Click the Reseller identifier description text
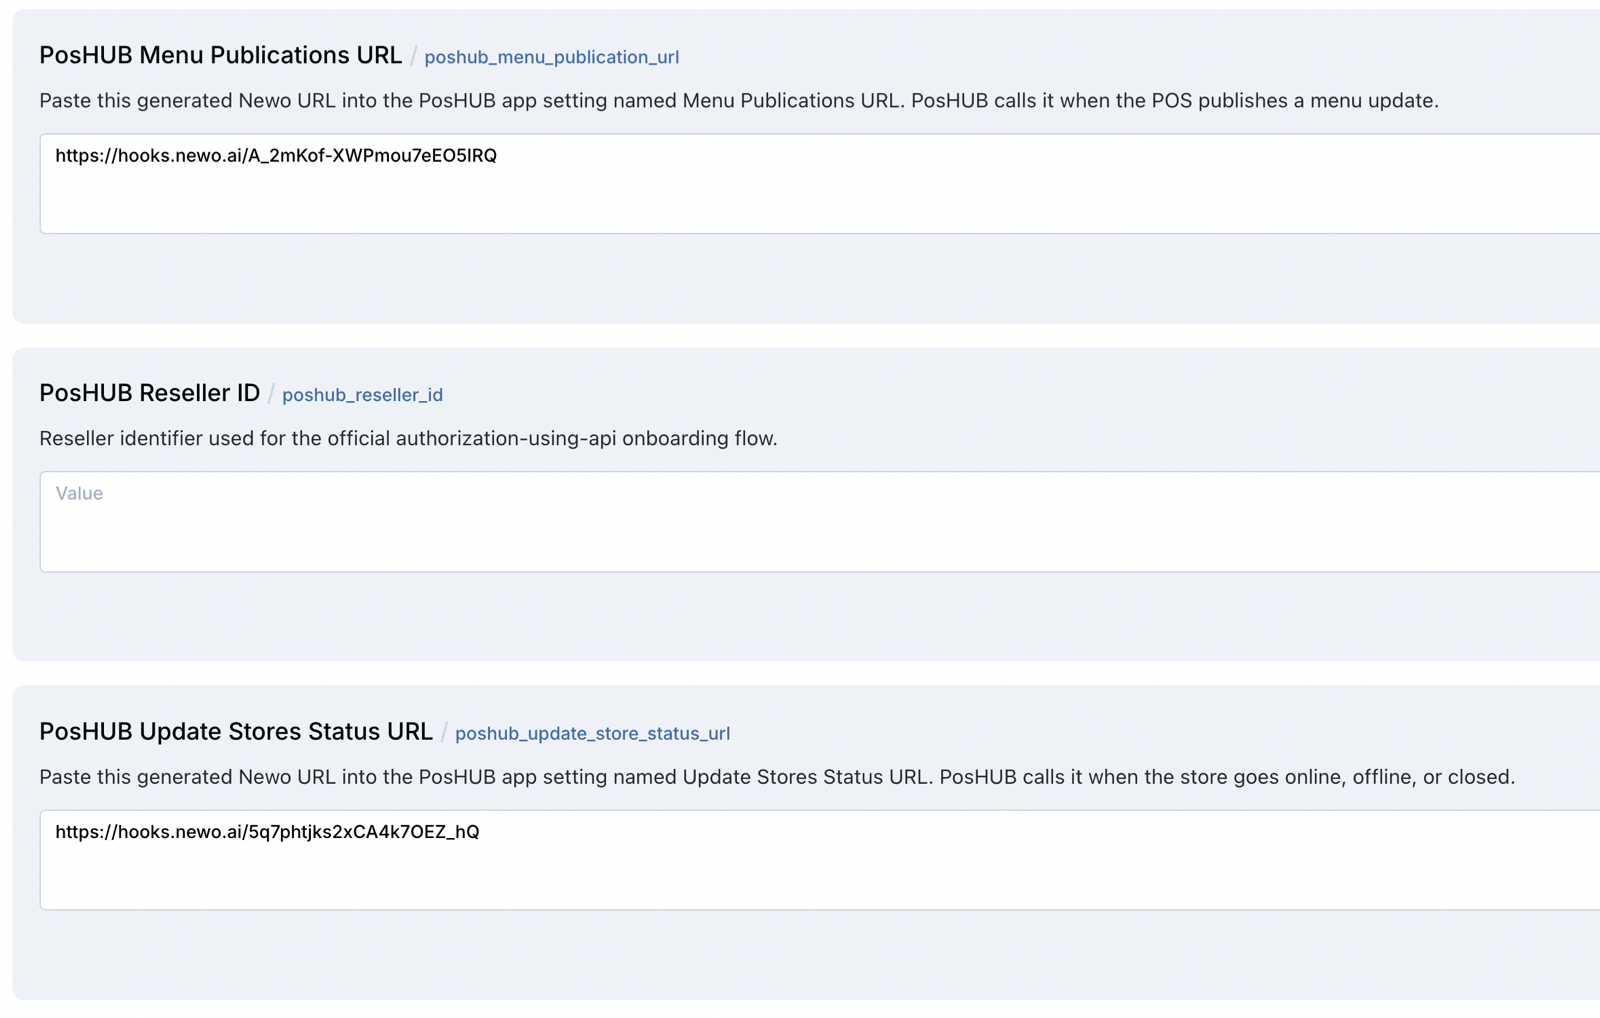1600x1018 pixels. point(408,439)
